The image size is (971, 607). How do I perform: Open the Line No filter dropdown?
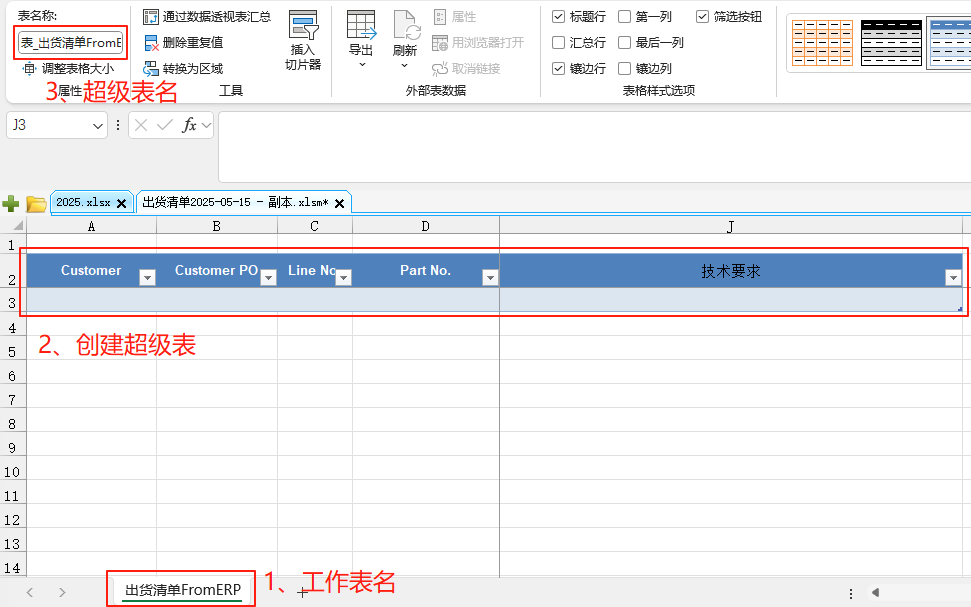(x=343, y=277)
